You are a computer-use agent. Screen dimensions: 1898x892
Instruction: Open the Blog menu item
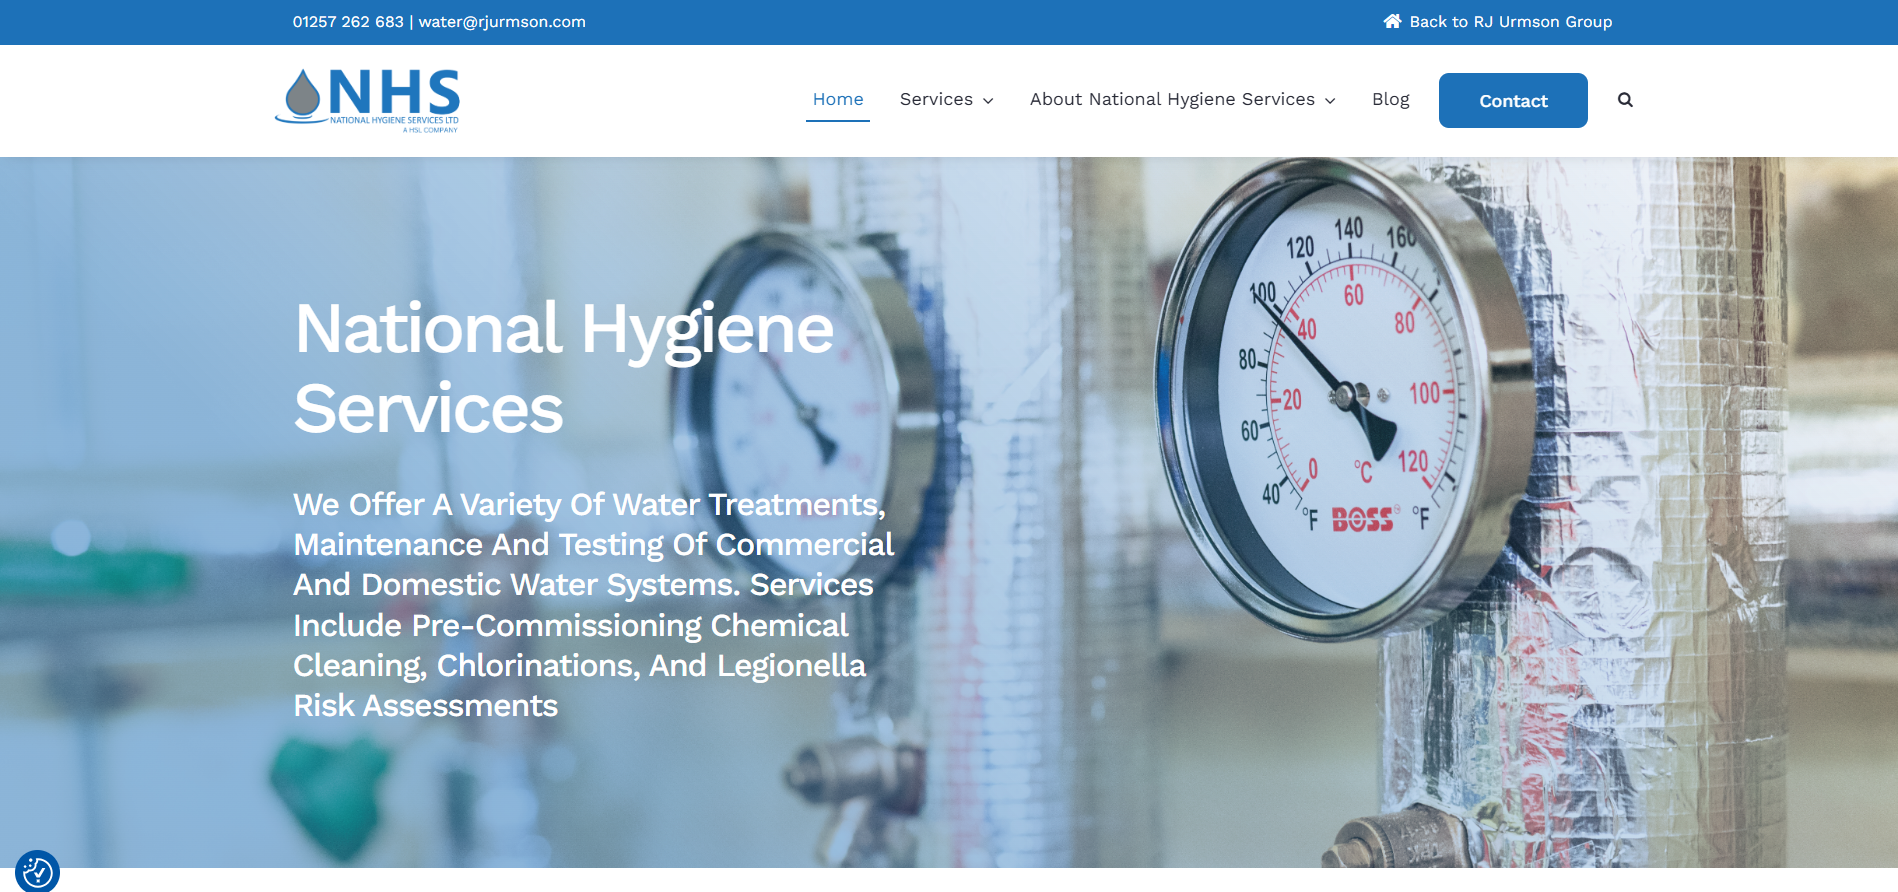[1390, 99]
